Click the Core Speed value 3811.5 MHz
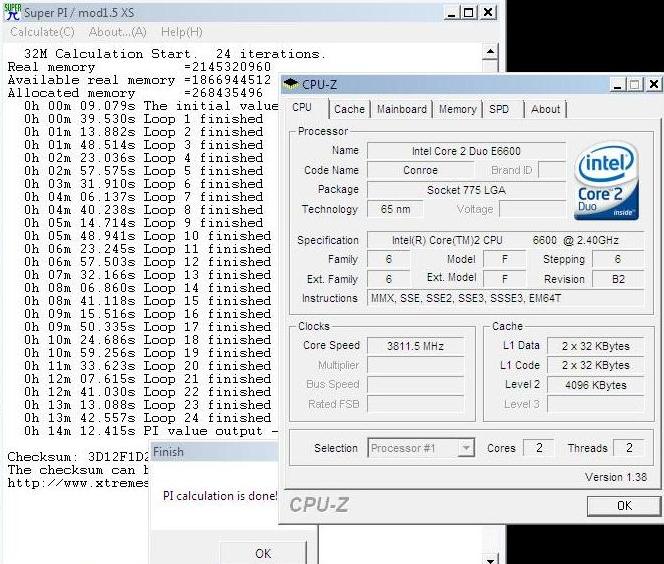 415,346
